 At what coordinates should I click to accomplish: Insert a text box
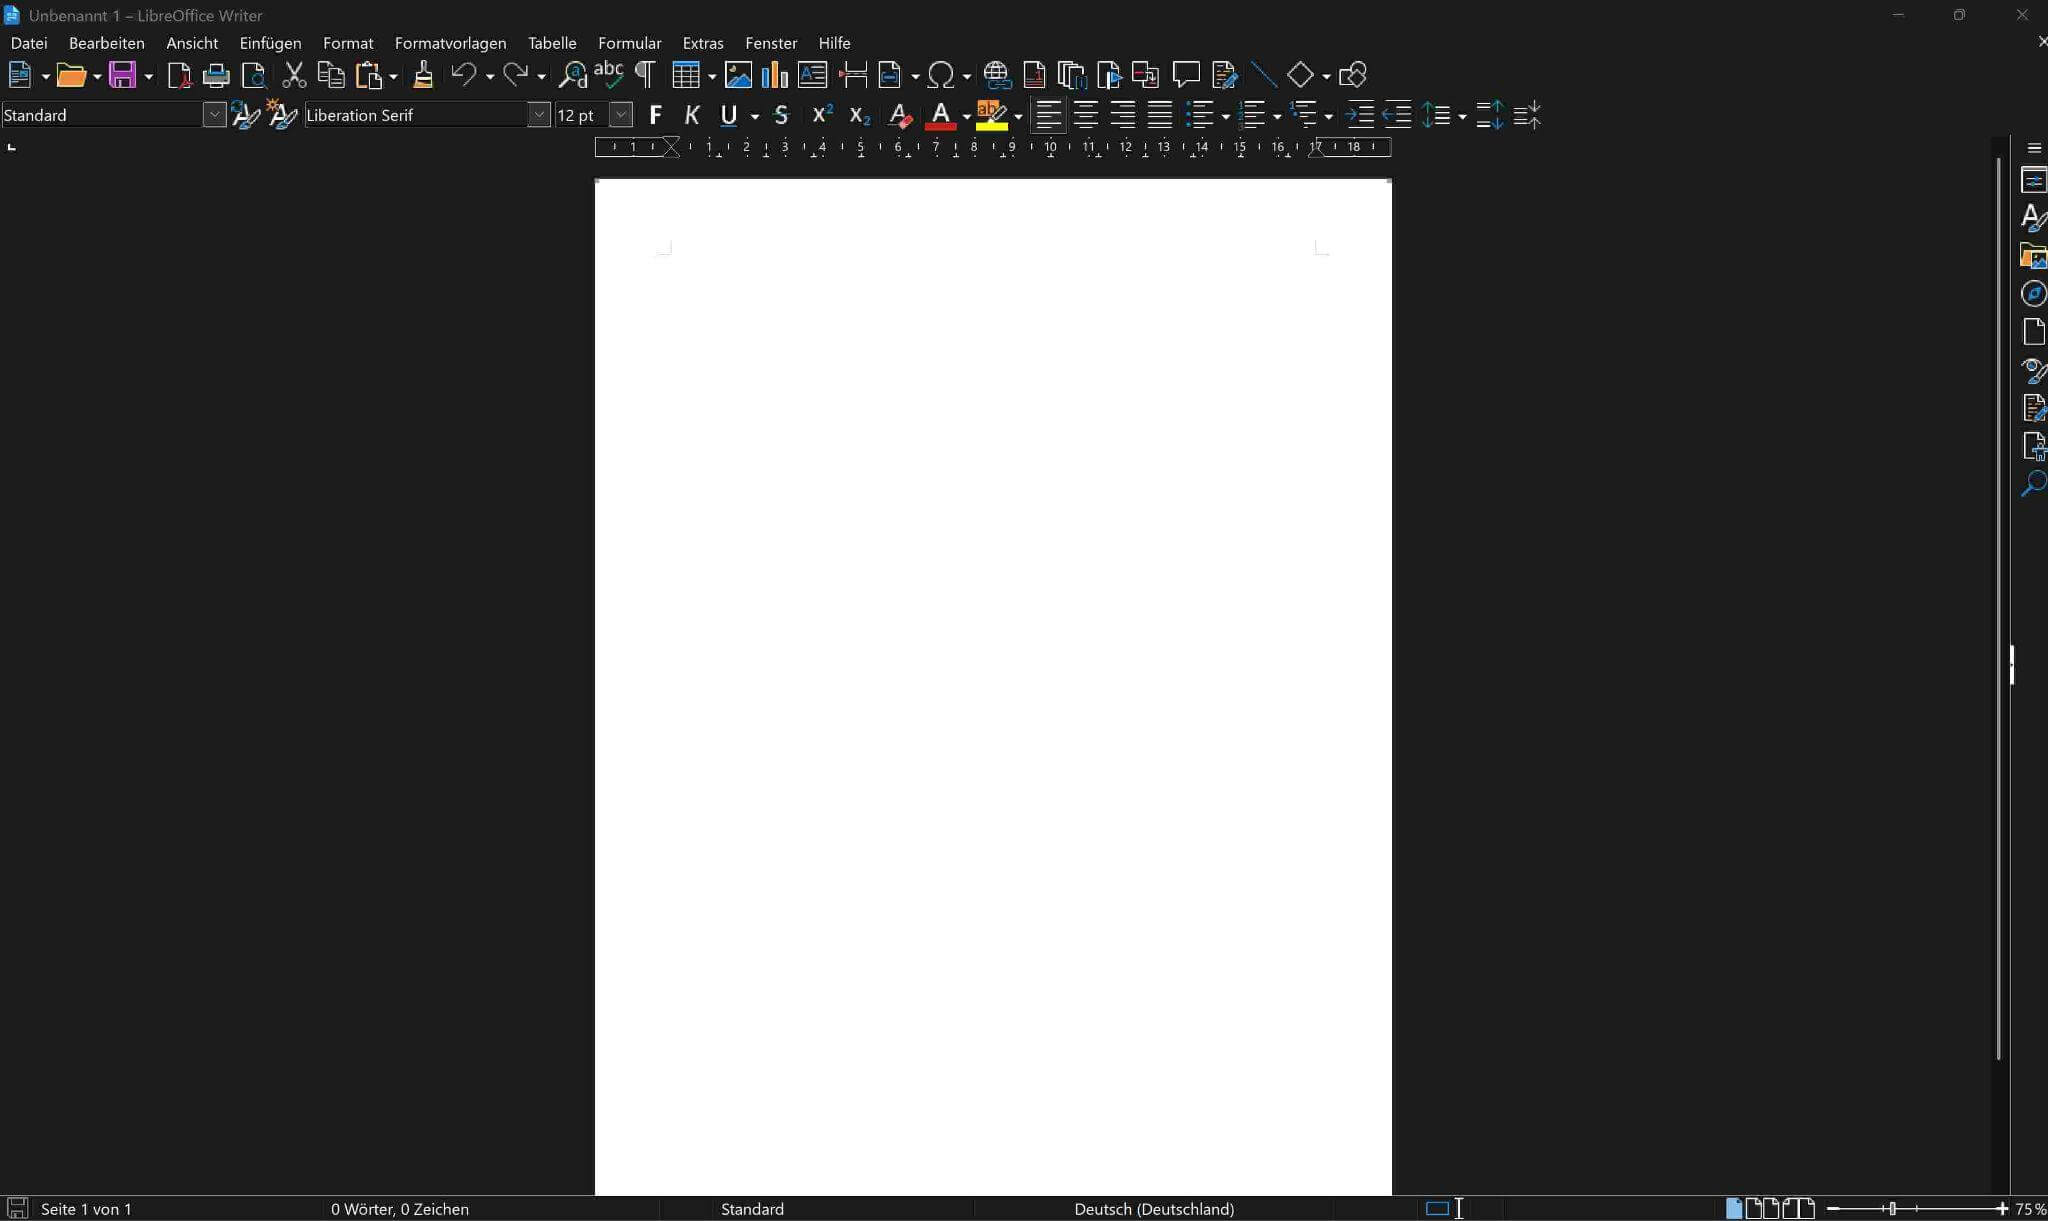[812, 75]
